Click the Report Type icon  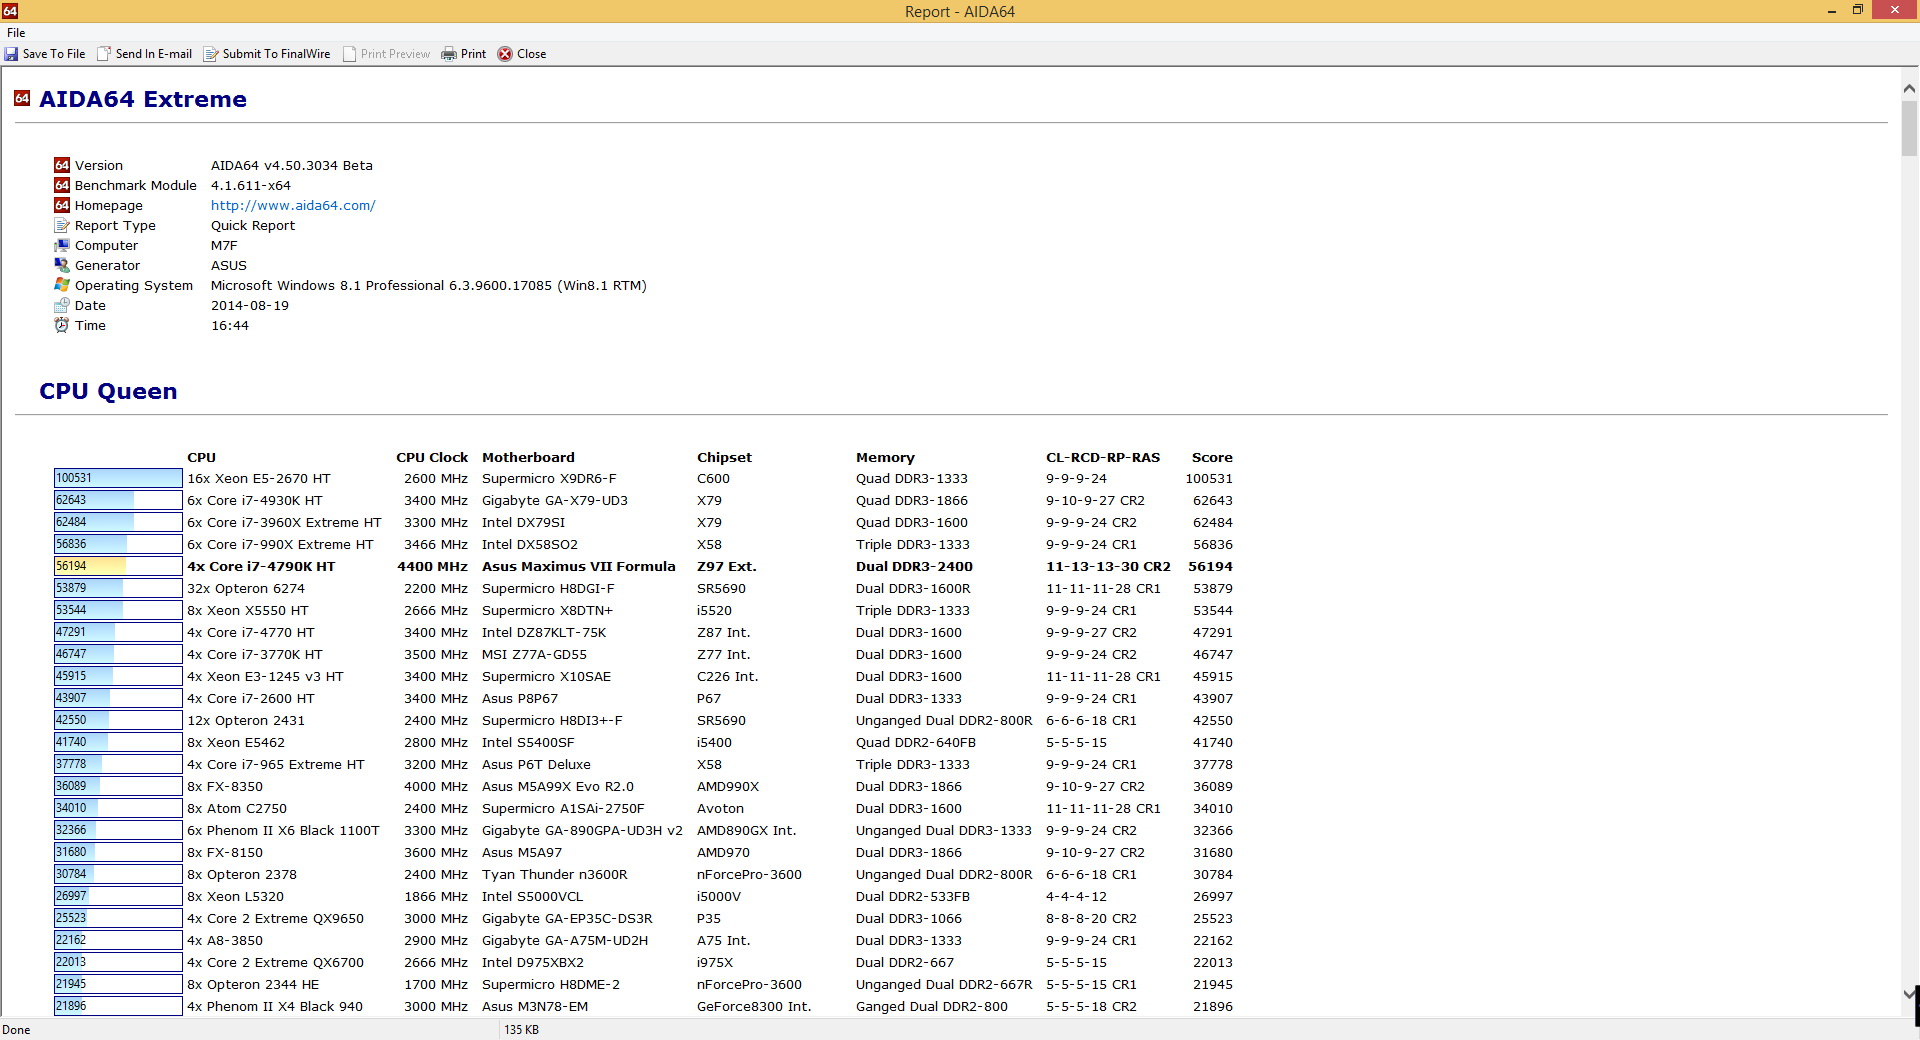[x=62, y=225]
